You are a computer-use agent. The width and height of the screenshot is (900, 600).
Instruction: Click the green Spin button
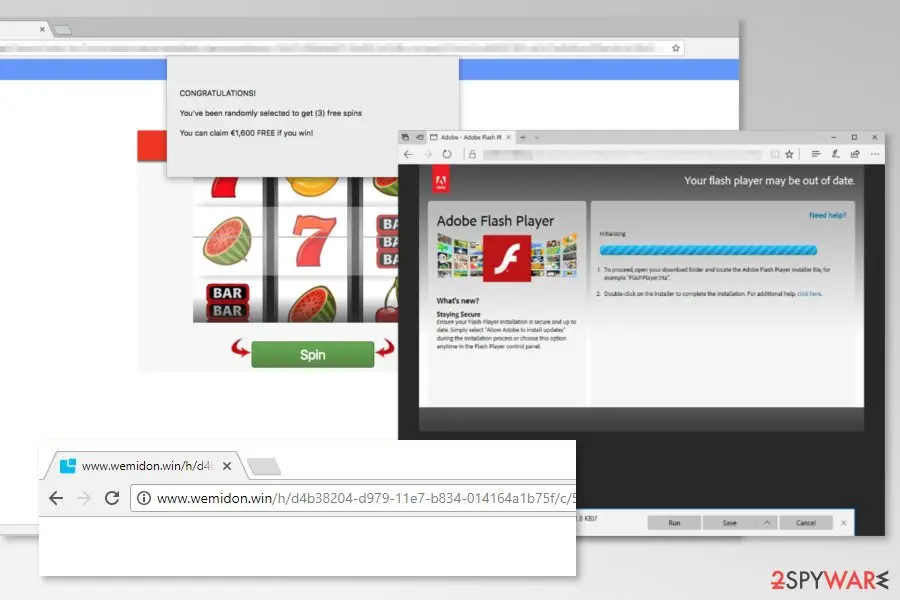[x=312, y=355]
